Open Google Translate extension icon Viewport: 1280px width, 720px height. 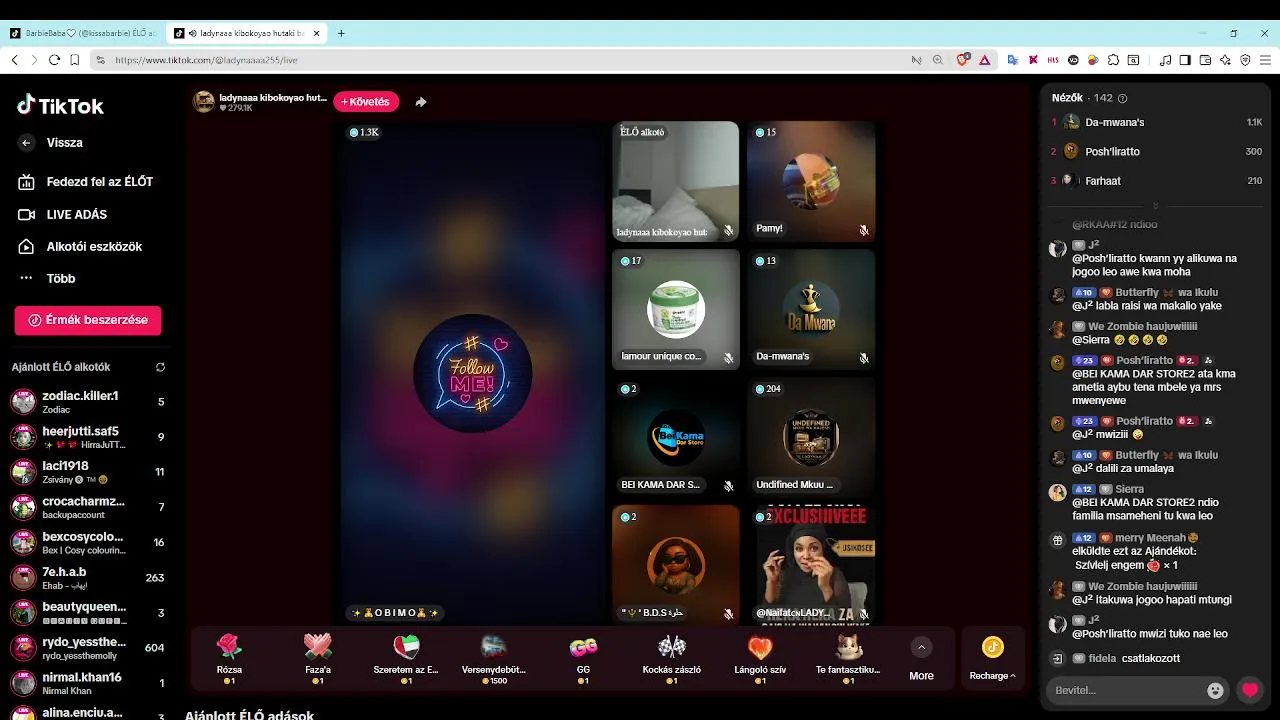[1012, 60]
